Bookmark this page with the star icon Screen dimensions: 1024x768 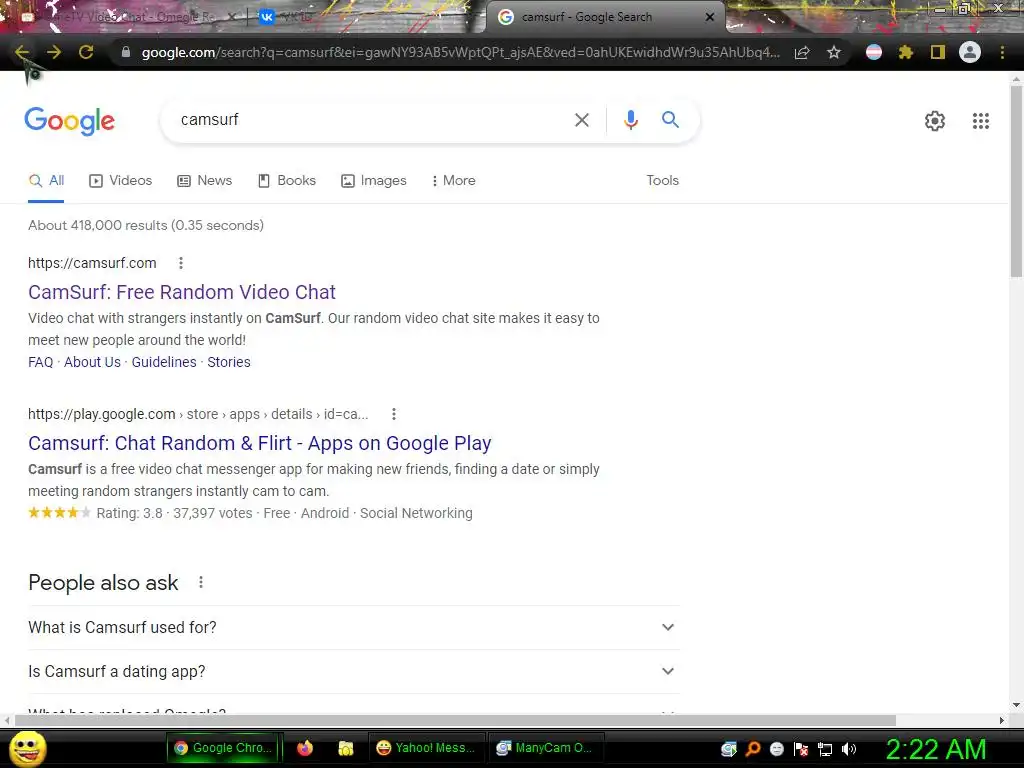pyautogui.click(x=834, y=52)
